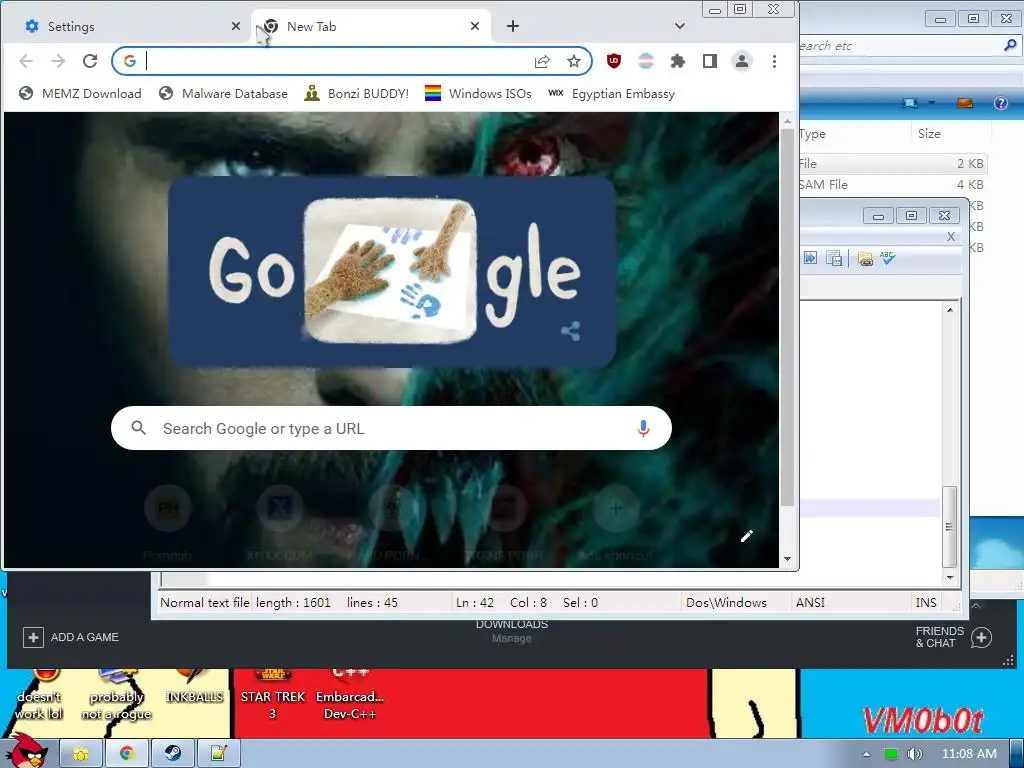Click the Notepad++ spell check ABC icon
Image resolution: width=1024 pixels, height=768 pixels.
[888, 259]
